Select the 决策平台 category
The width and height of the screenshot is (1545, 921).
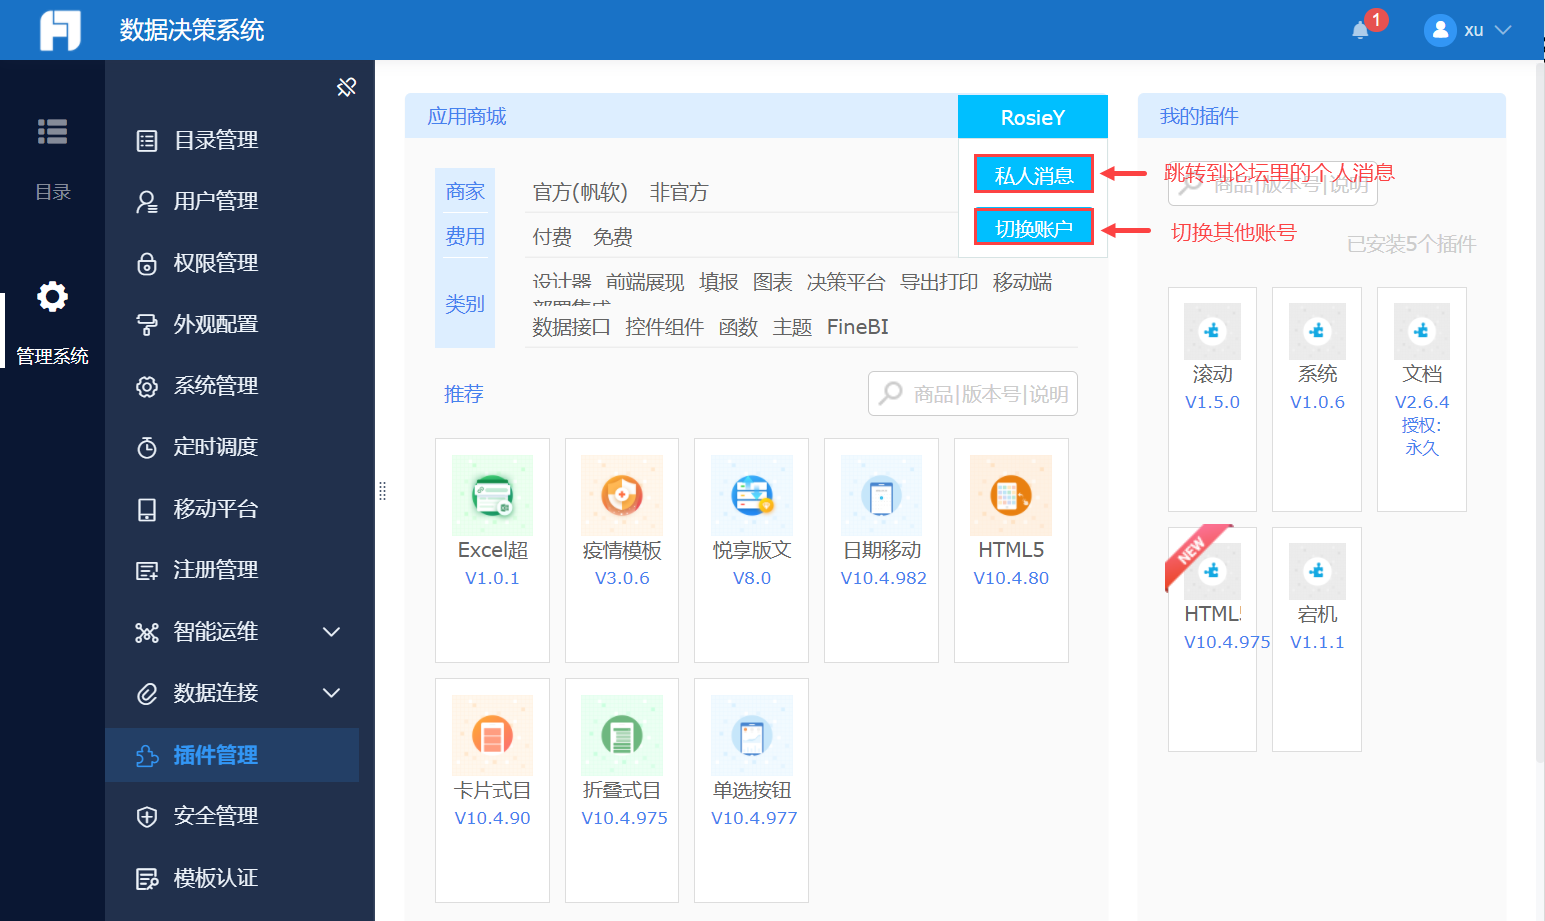tap(846, 282)
